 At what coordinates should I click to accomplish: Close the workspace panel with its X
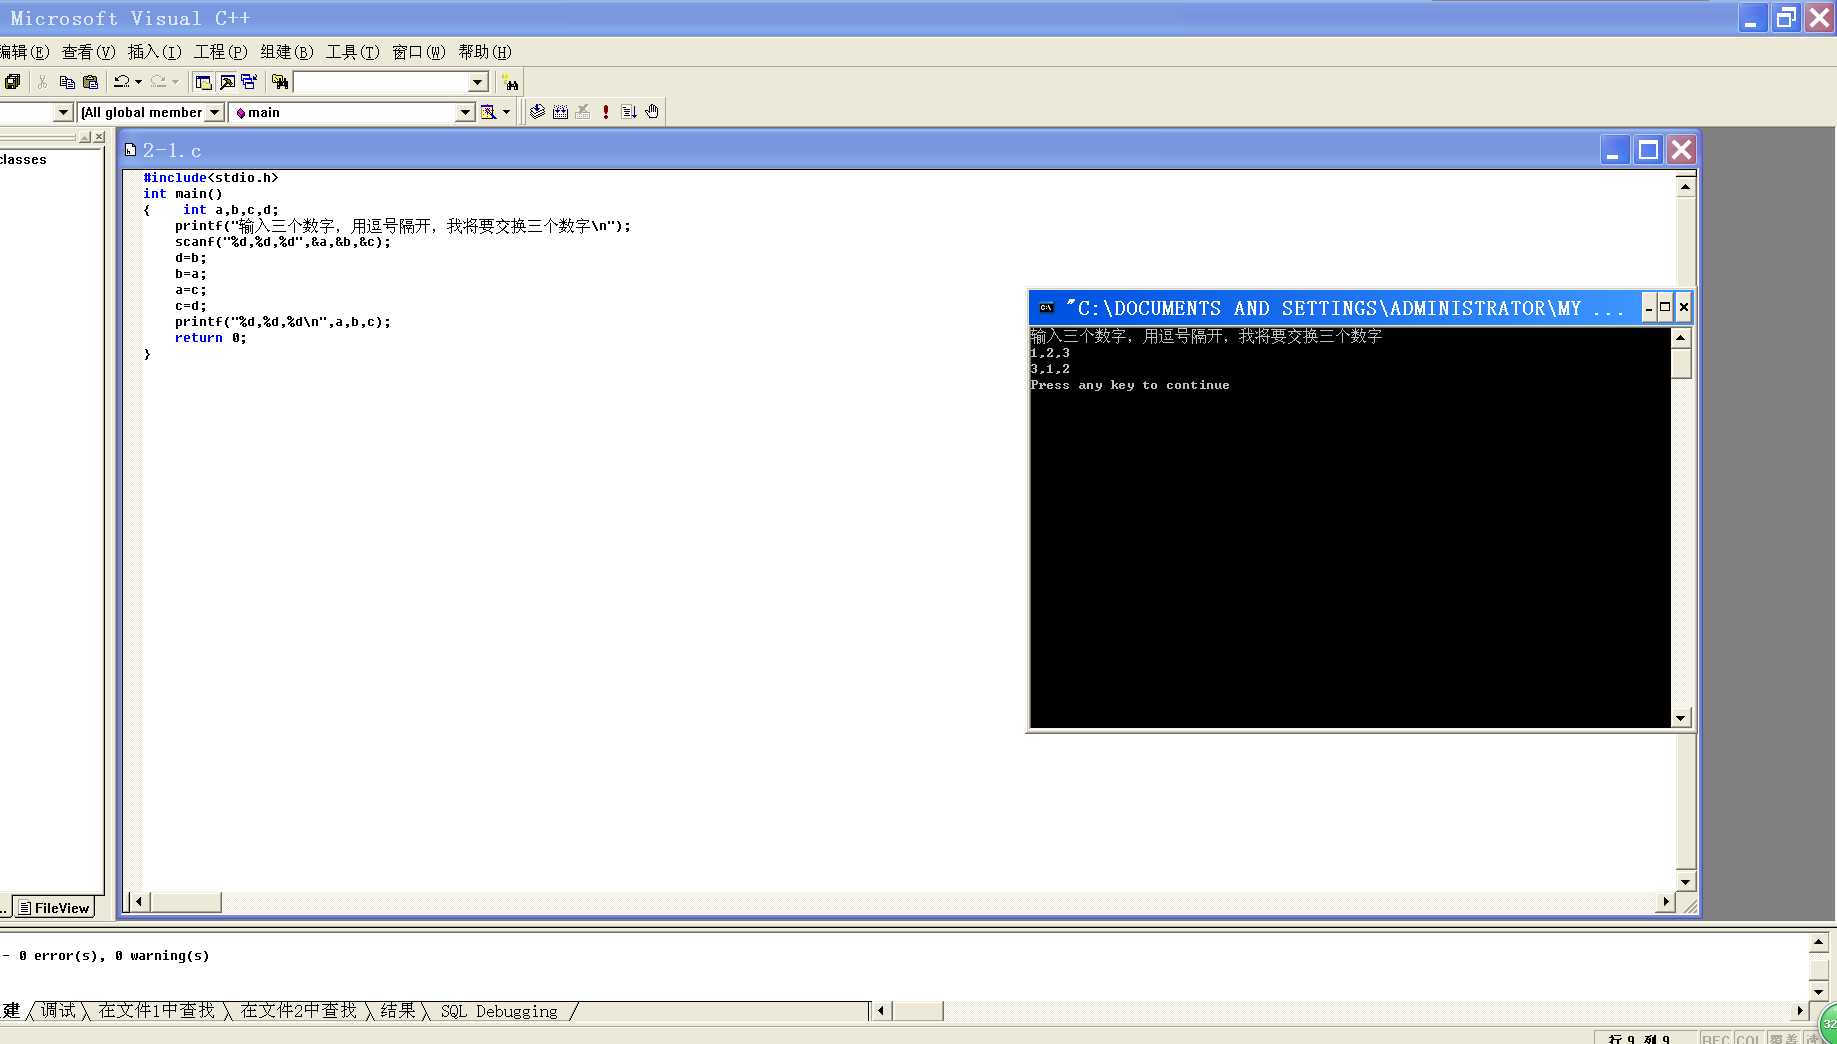[x=99, y=137]
